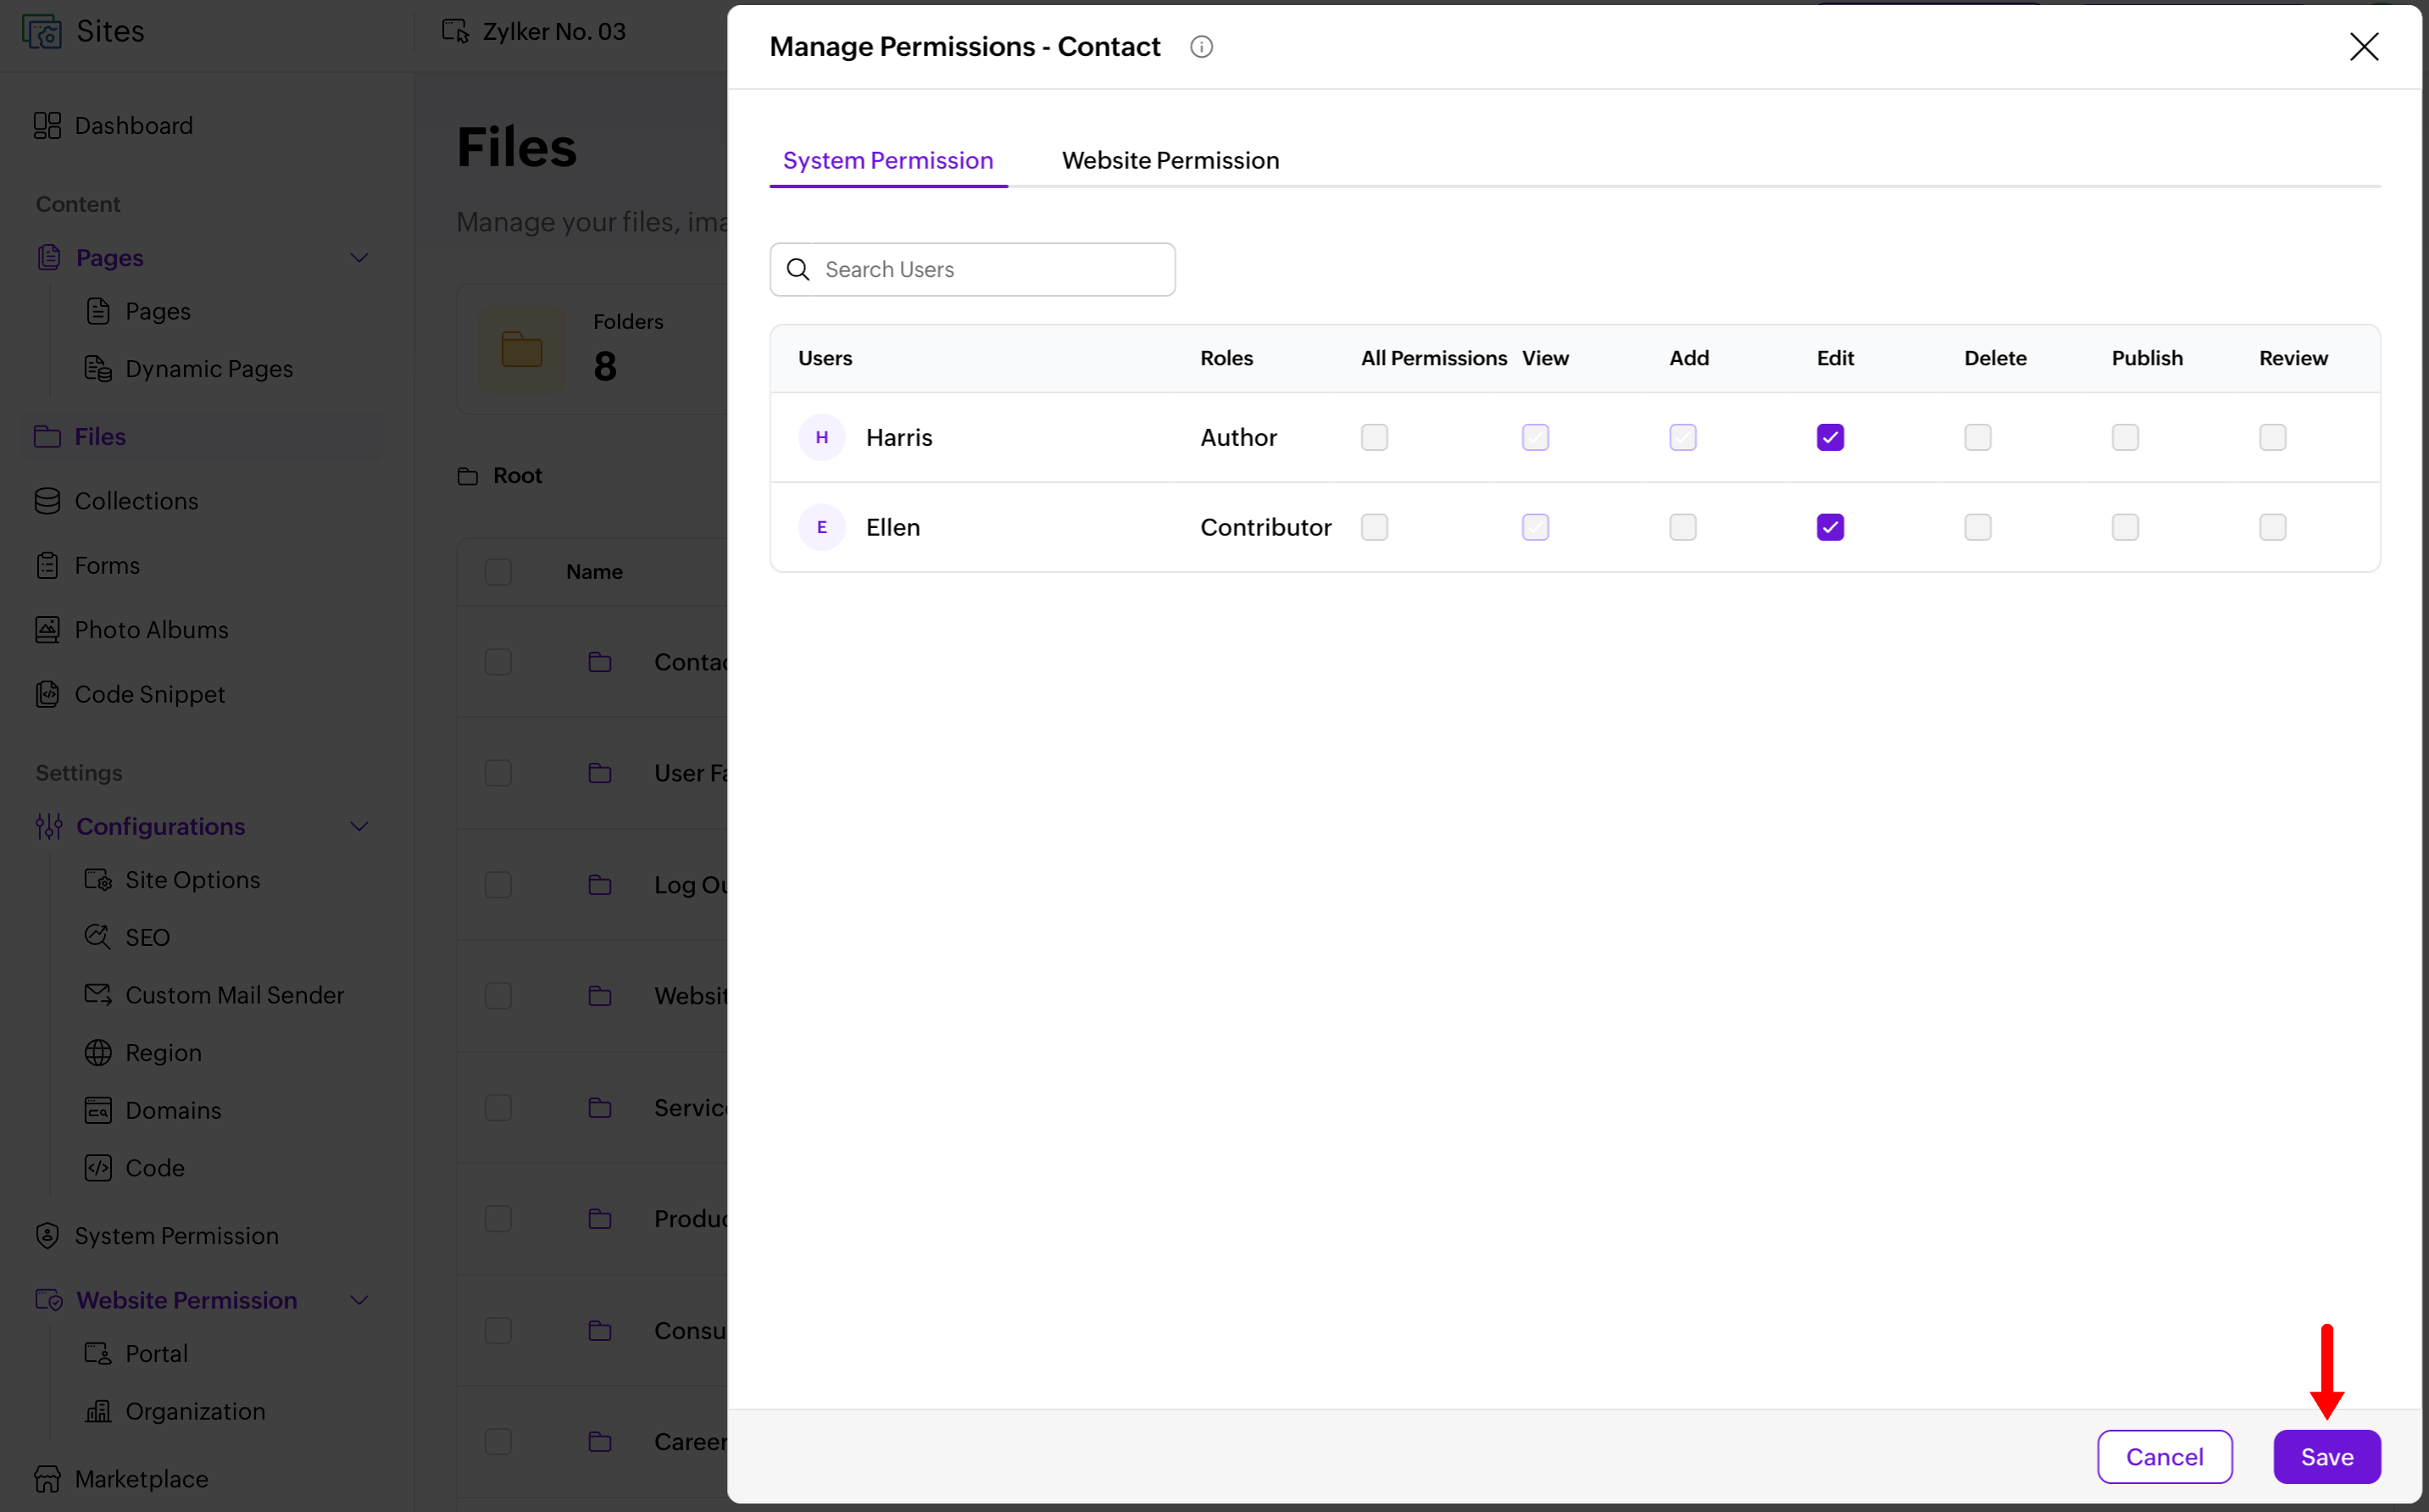This screenshot has height=1512, width=2429.
Task: Click the Photo Albums icon
Action: (47, 630)
